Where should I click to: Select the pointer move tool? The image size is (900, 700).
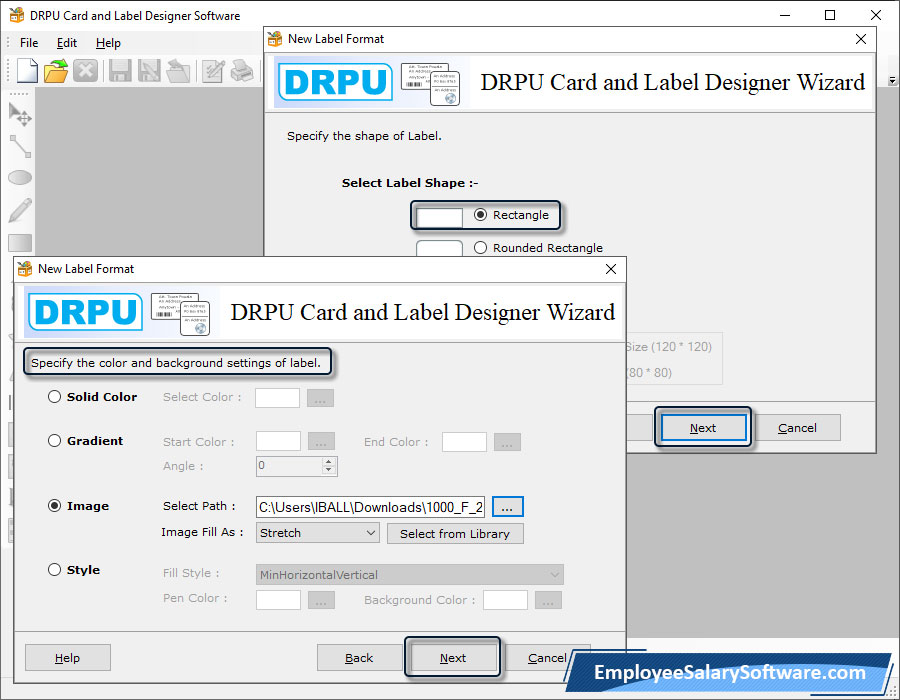coord(20,114)
